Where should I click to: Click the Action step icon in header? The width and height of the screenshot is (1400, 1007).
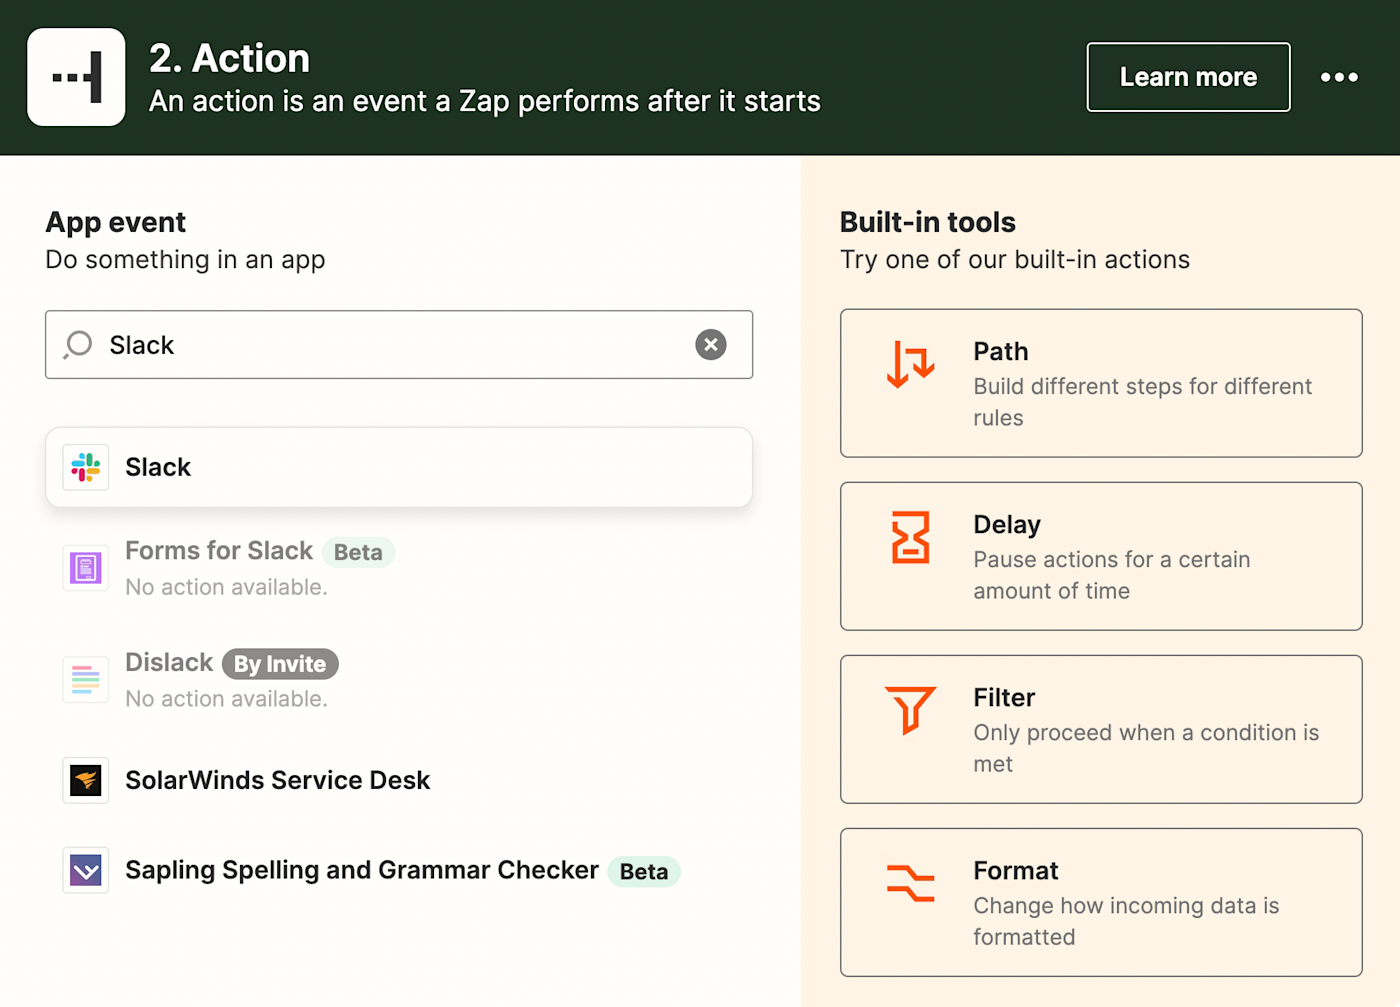tap(76, 77)
